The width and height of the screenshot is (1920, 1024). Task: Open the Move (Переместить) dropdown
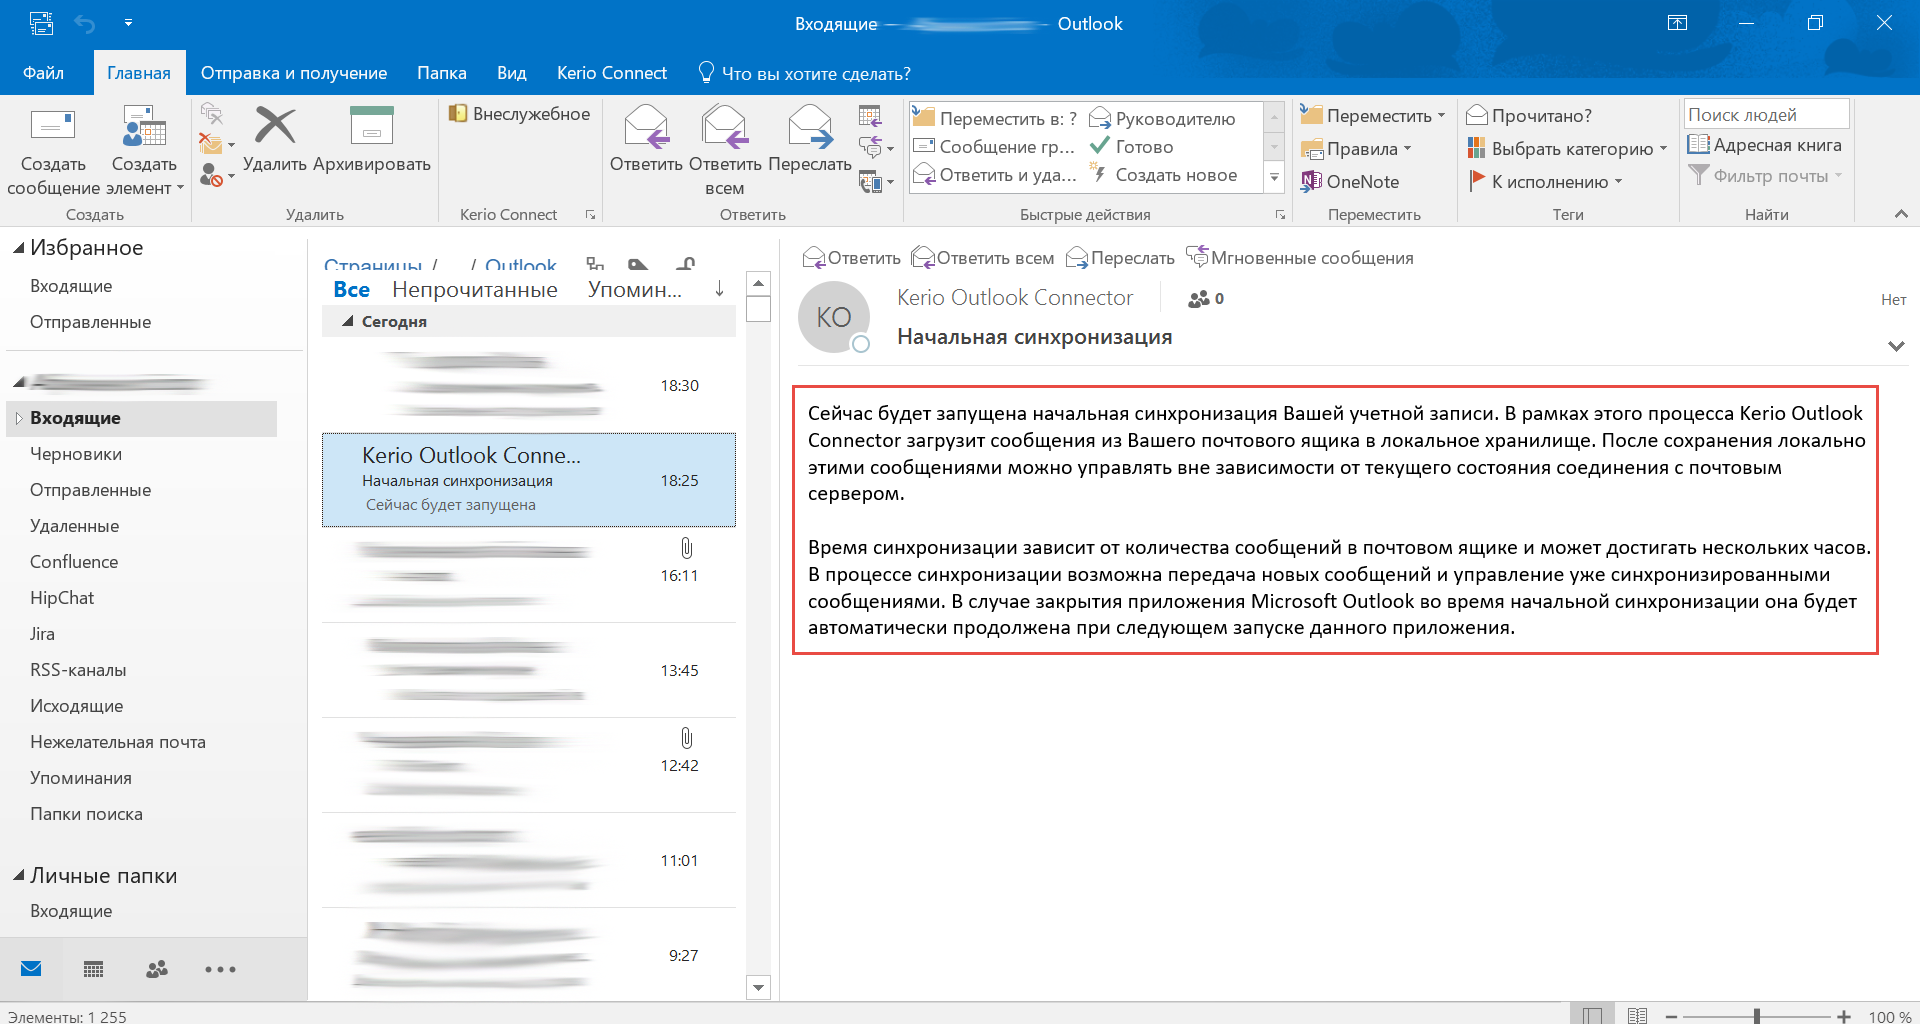tap(1372, 116)
